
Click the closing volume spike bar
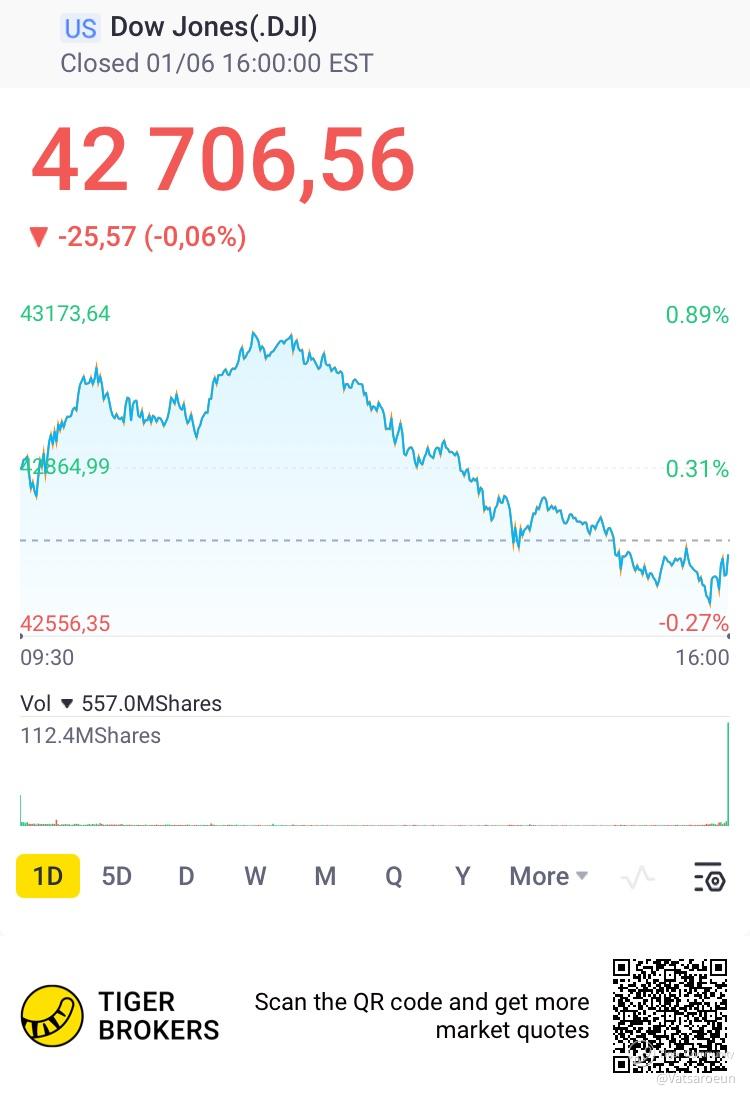728,774
